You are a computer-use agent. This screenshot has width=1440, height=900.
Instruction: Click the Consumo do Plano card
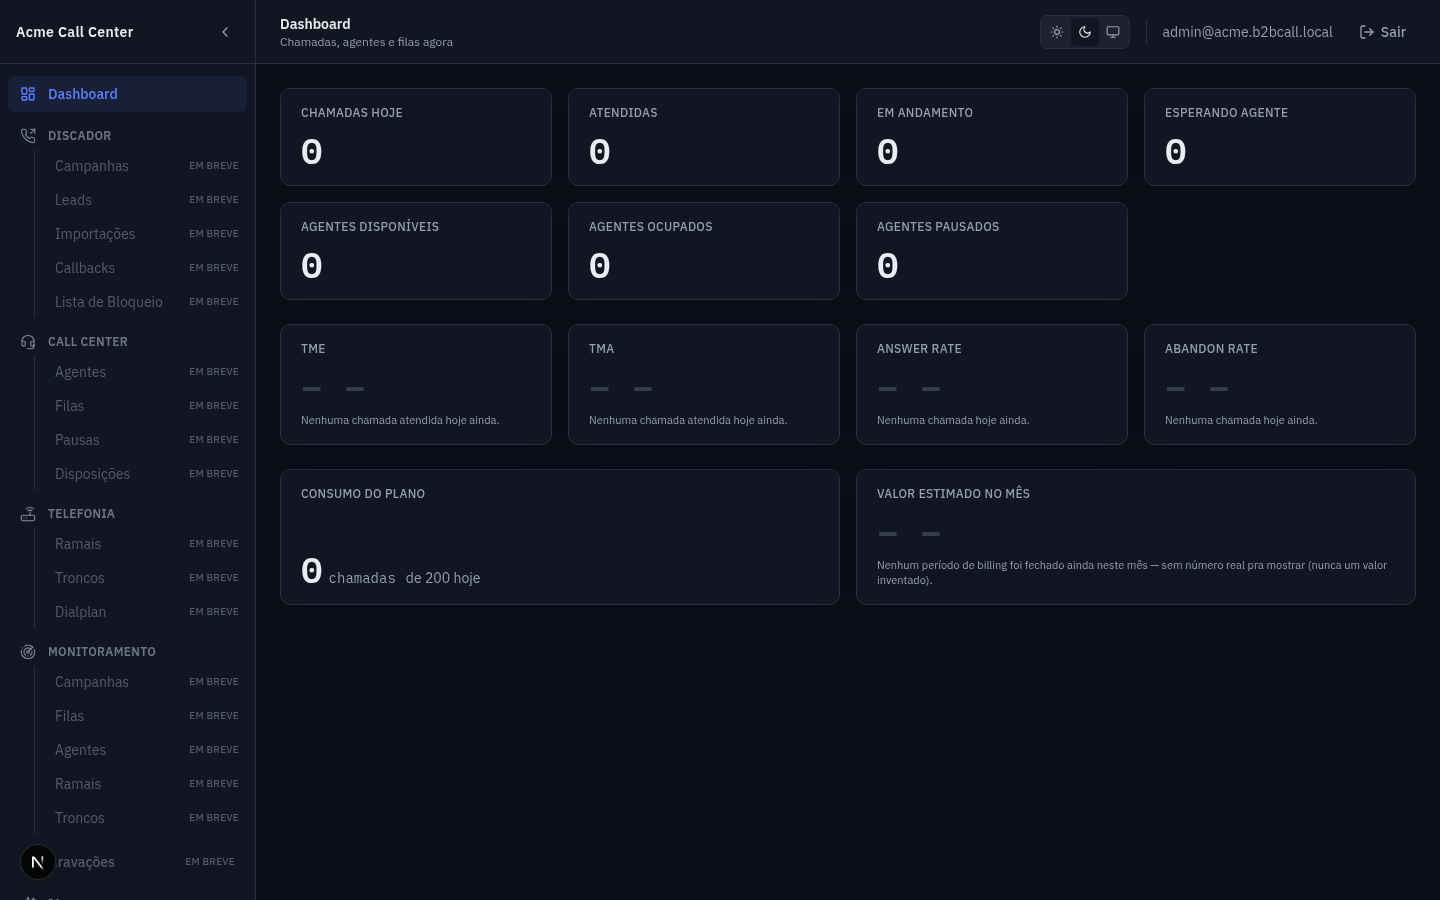click(560, 537)
